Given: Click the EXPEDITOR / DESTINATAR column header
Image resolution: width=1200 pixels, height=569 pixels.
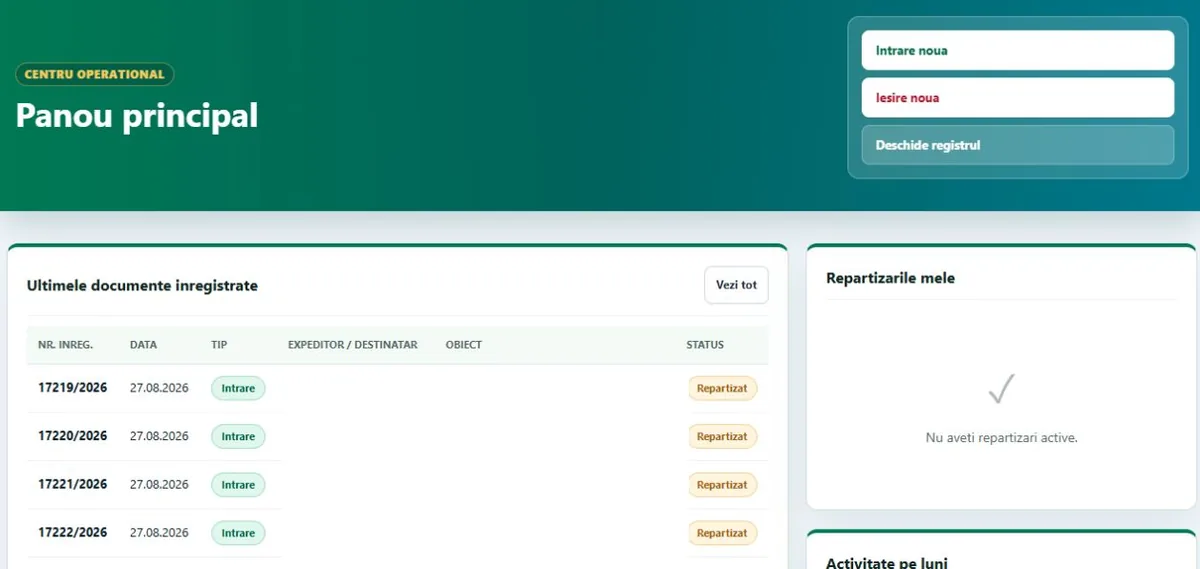Looking at the screenshot, I should click(352, 345).
